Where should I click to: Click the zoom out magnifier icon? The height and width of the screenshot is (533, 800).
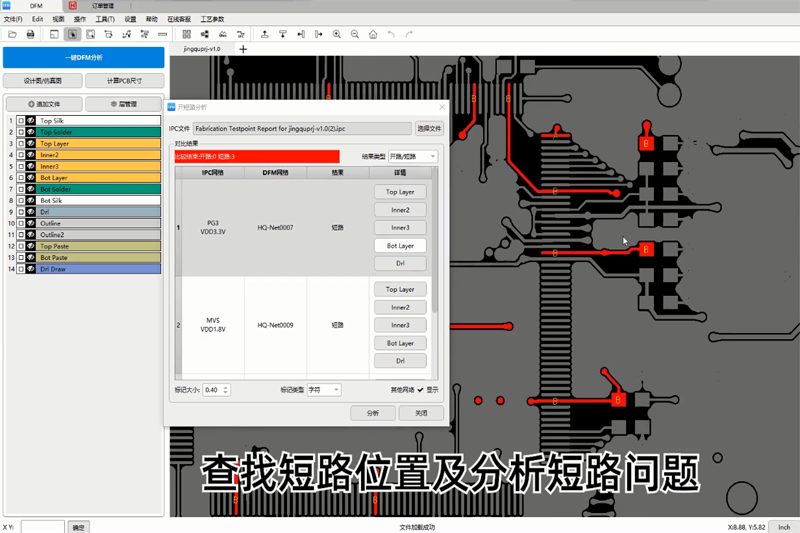click(355, 34)
